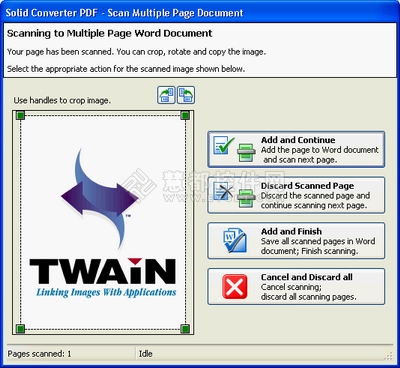400x368 pixels.
Task: Click the Pages scanned status panel
Action: click(71, 354)
